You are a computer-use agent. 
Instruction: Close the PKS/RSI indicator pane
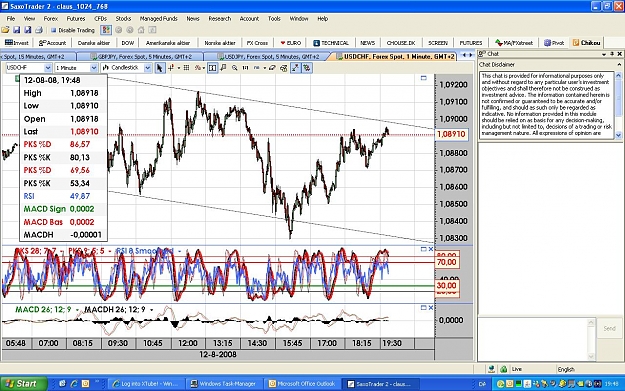point(430,249)
